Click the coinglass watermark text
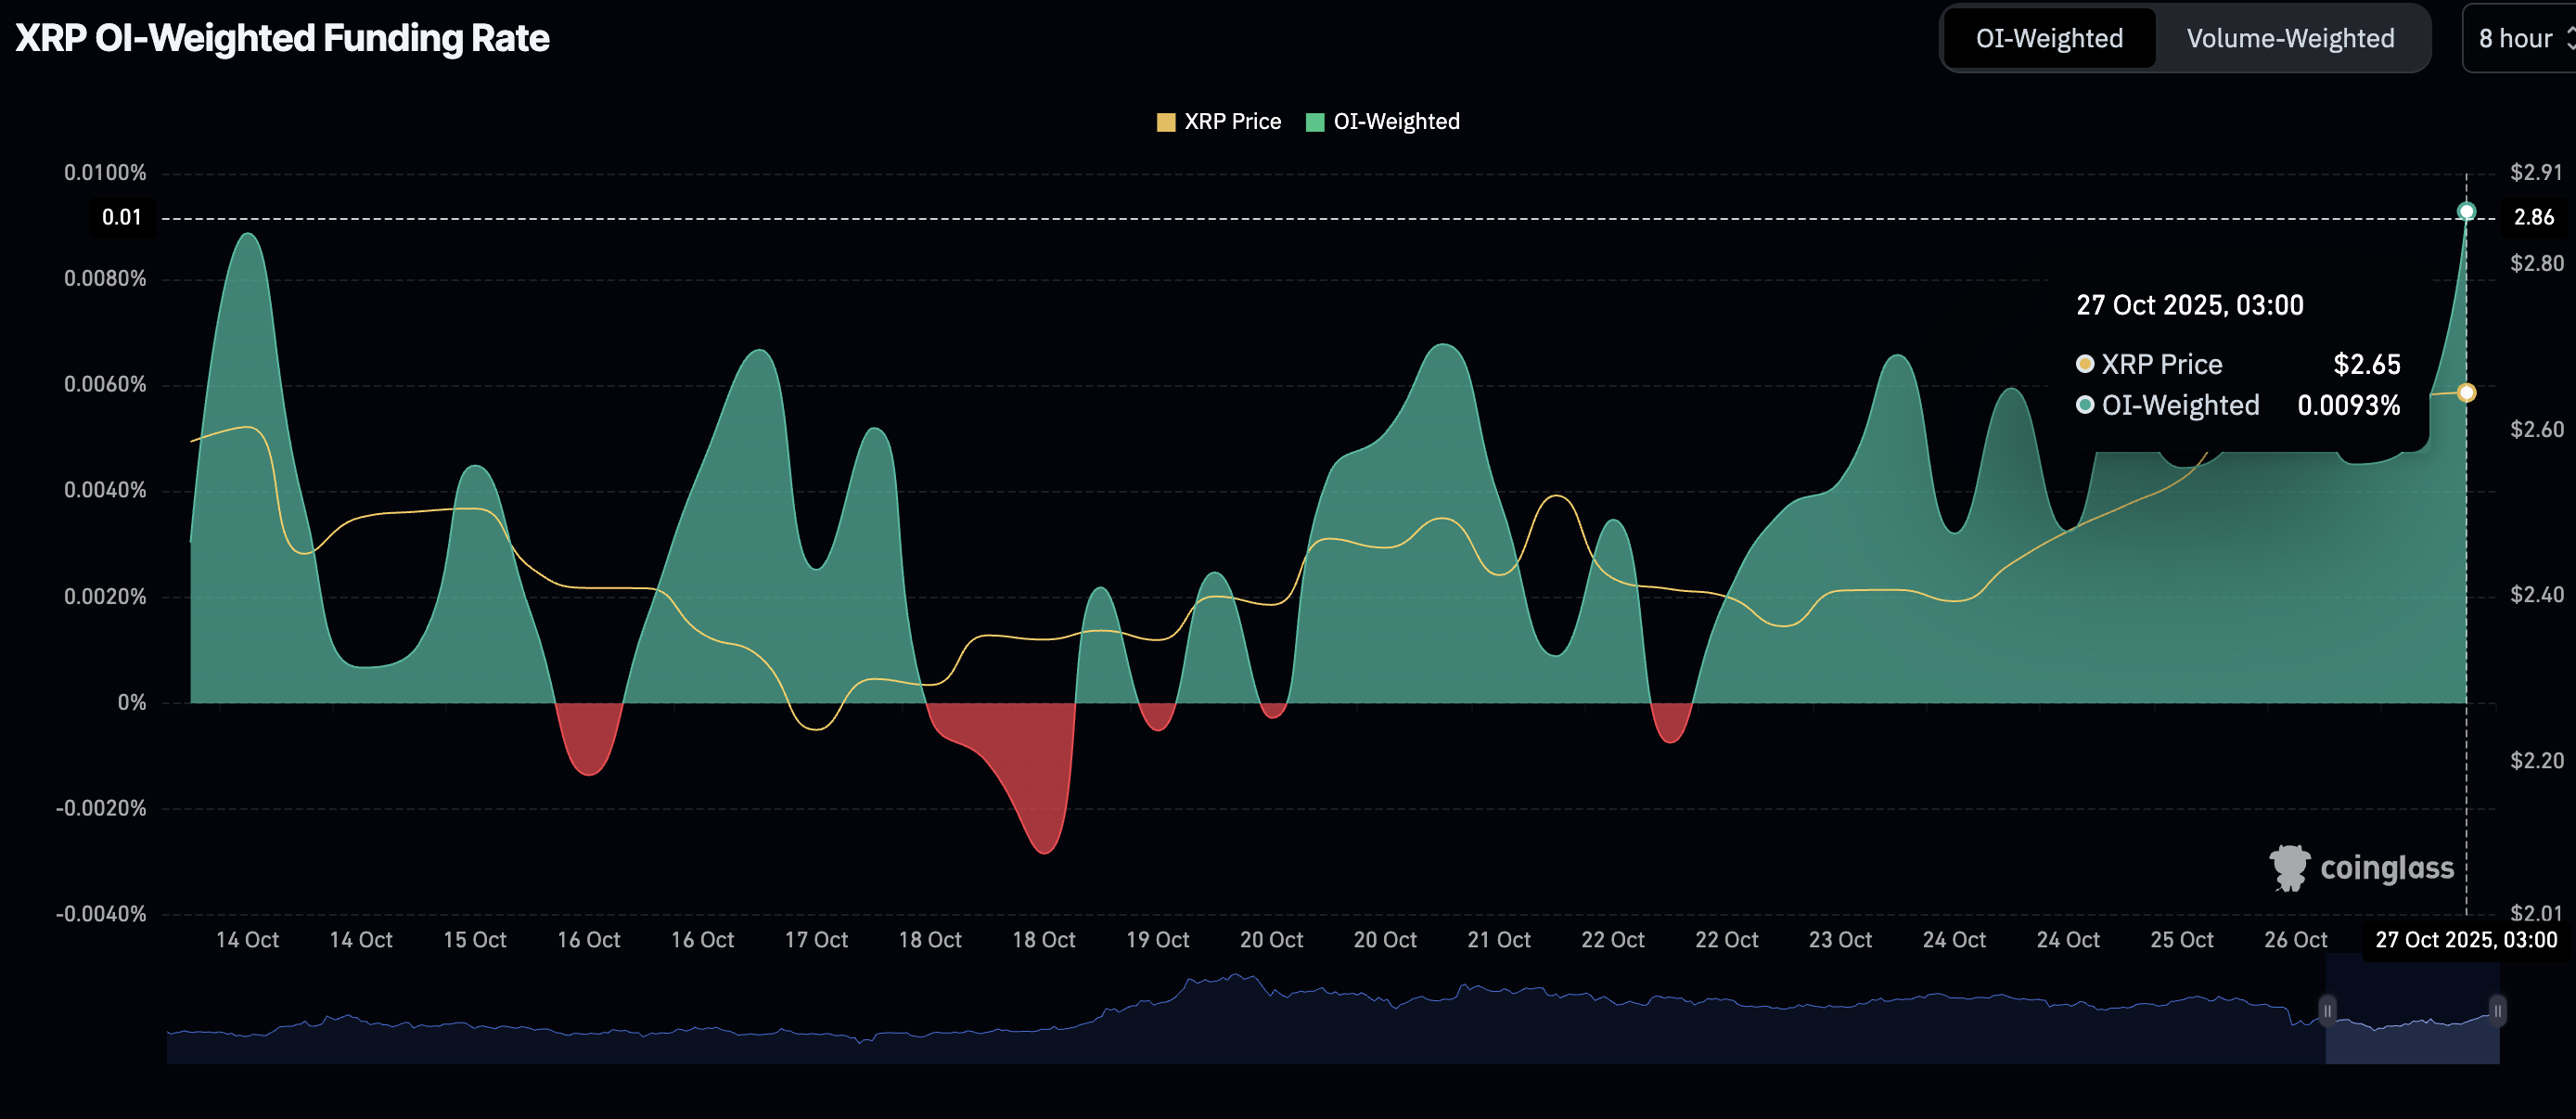This screenshot has width=2576, height=1119. tap(2386, 868)
